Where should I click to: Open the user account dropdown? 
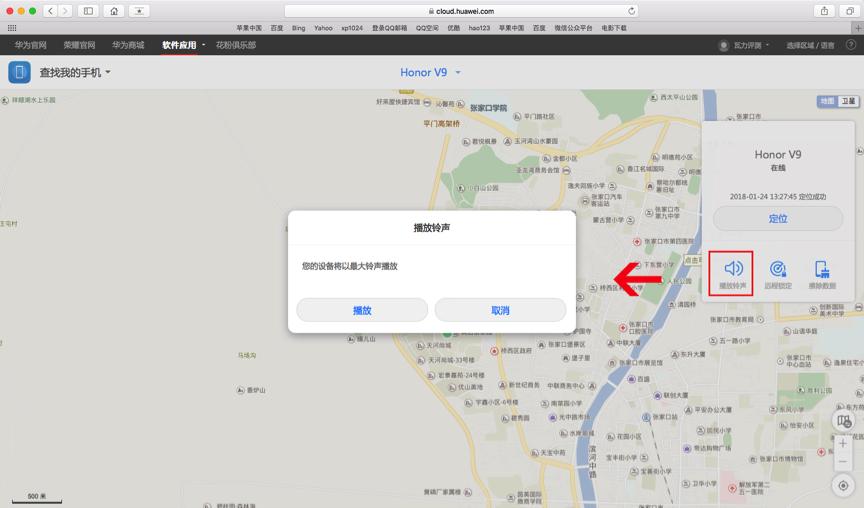click(750, 45)
